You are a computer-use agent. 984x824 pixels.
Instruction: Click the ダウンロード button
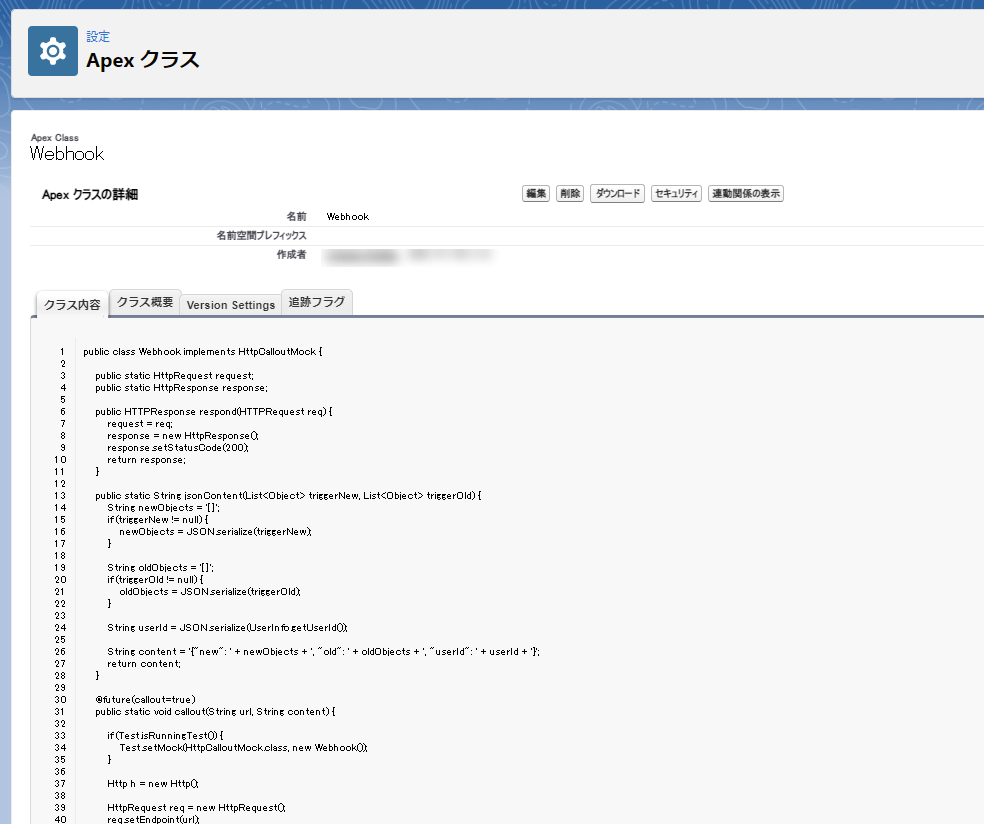click(x=618, y=193)
